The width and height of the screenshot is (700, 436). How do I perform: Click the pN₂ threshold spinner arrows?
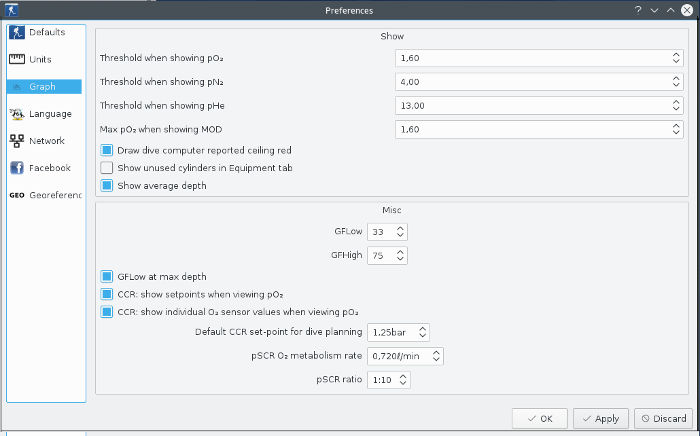tap(676, 82)
